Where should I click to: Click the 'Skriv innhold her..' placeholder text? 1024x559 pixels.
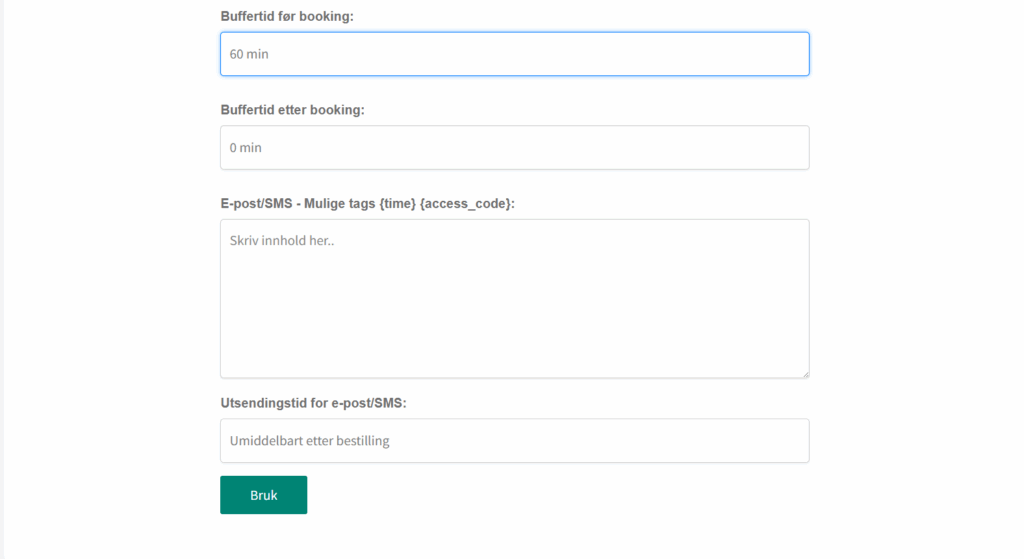click(281, 241)
